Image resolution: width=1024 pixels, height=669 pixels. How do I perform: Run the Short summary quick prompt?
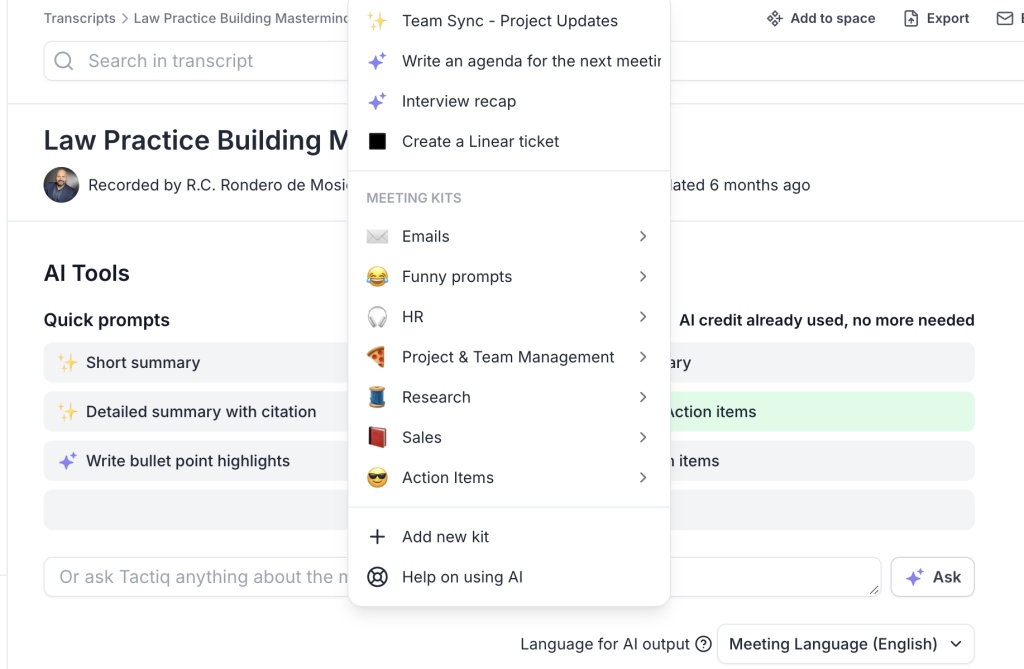143,363
